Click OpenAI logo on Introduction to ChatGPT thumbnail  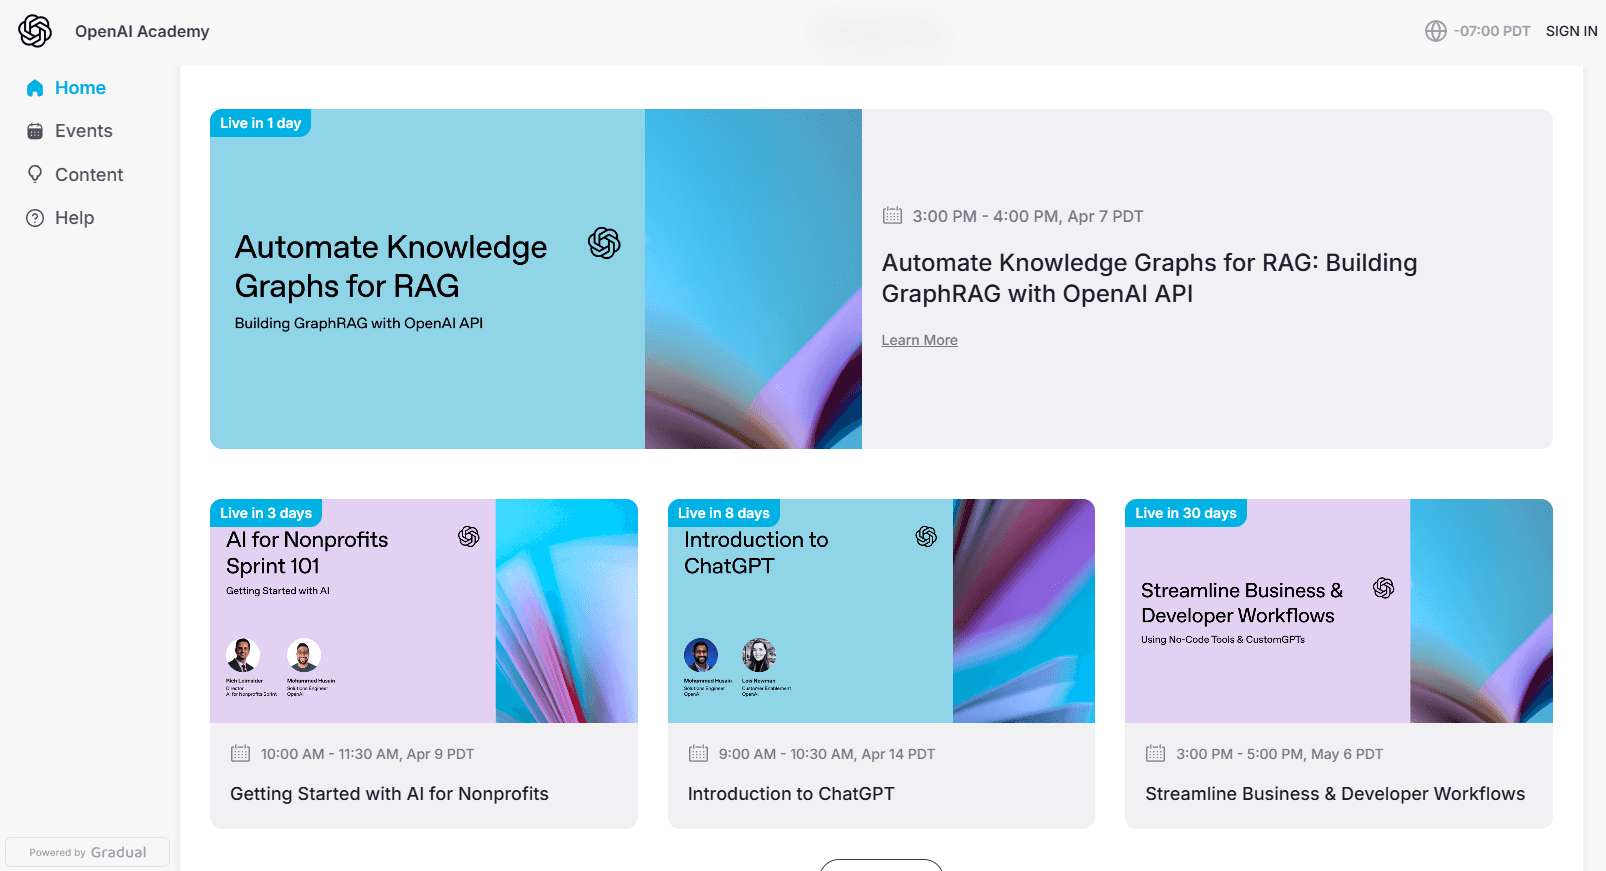926,537
